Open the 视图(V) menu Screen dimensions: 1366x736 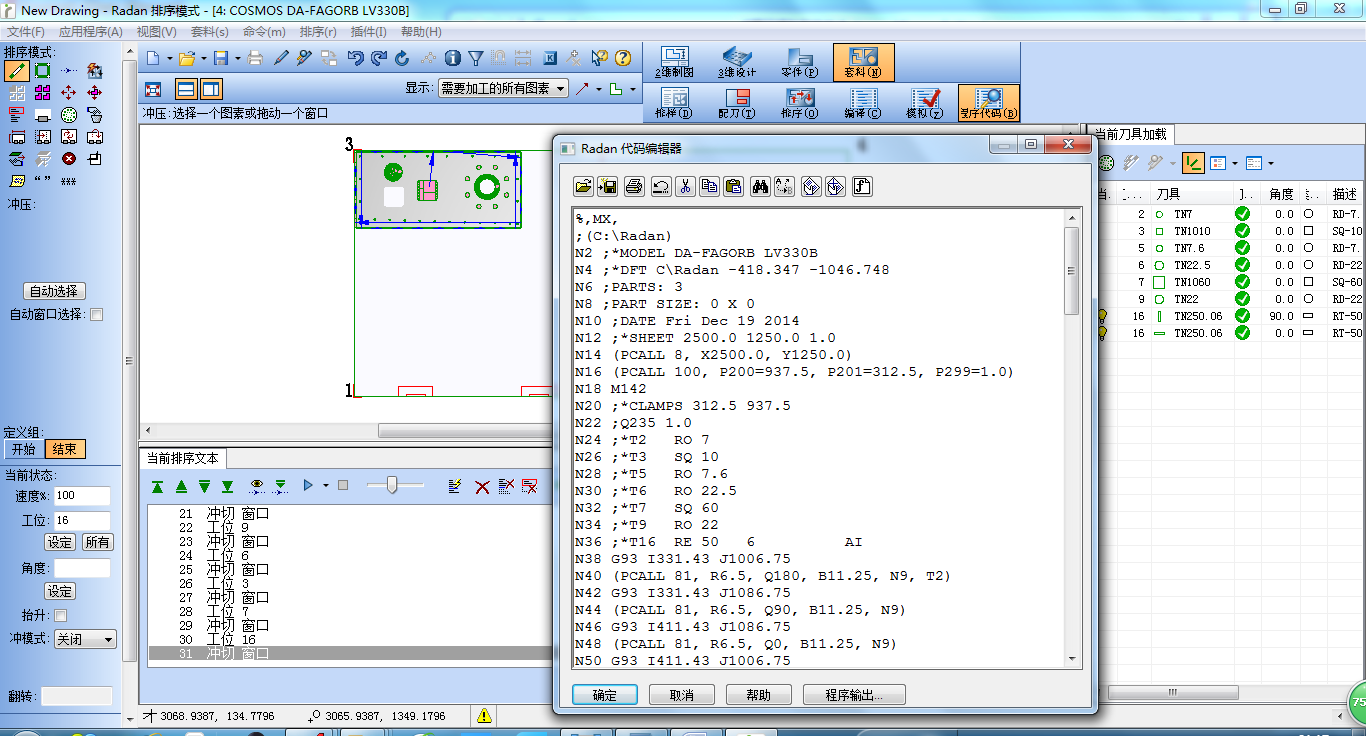[x=157, y=32]
